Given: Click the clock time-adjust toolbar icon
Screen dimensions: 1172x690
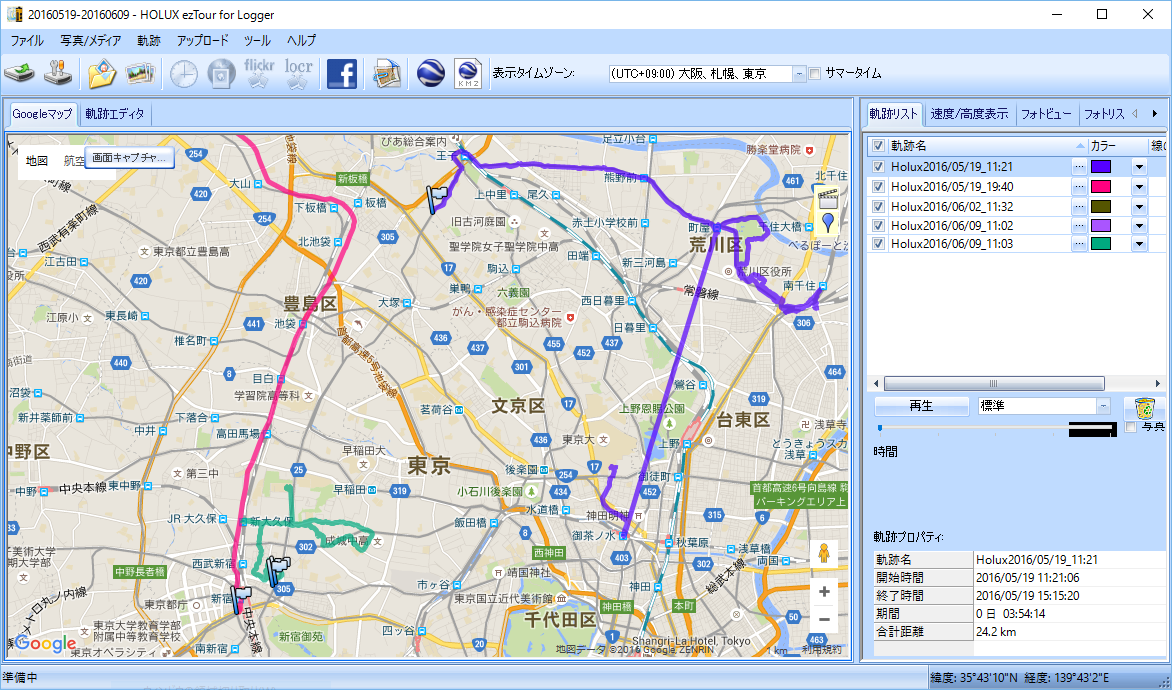Looking at the screenshot, I should pos(183,73).
